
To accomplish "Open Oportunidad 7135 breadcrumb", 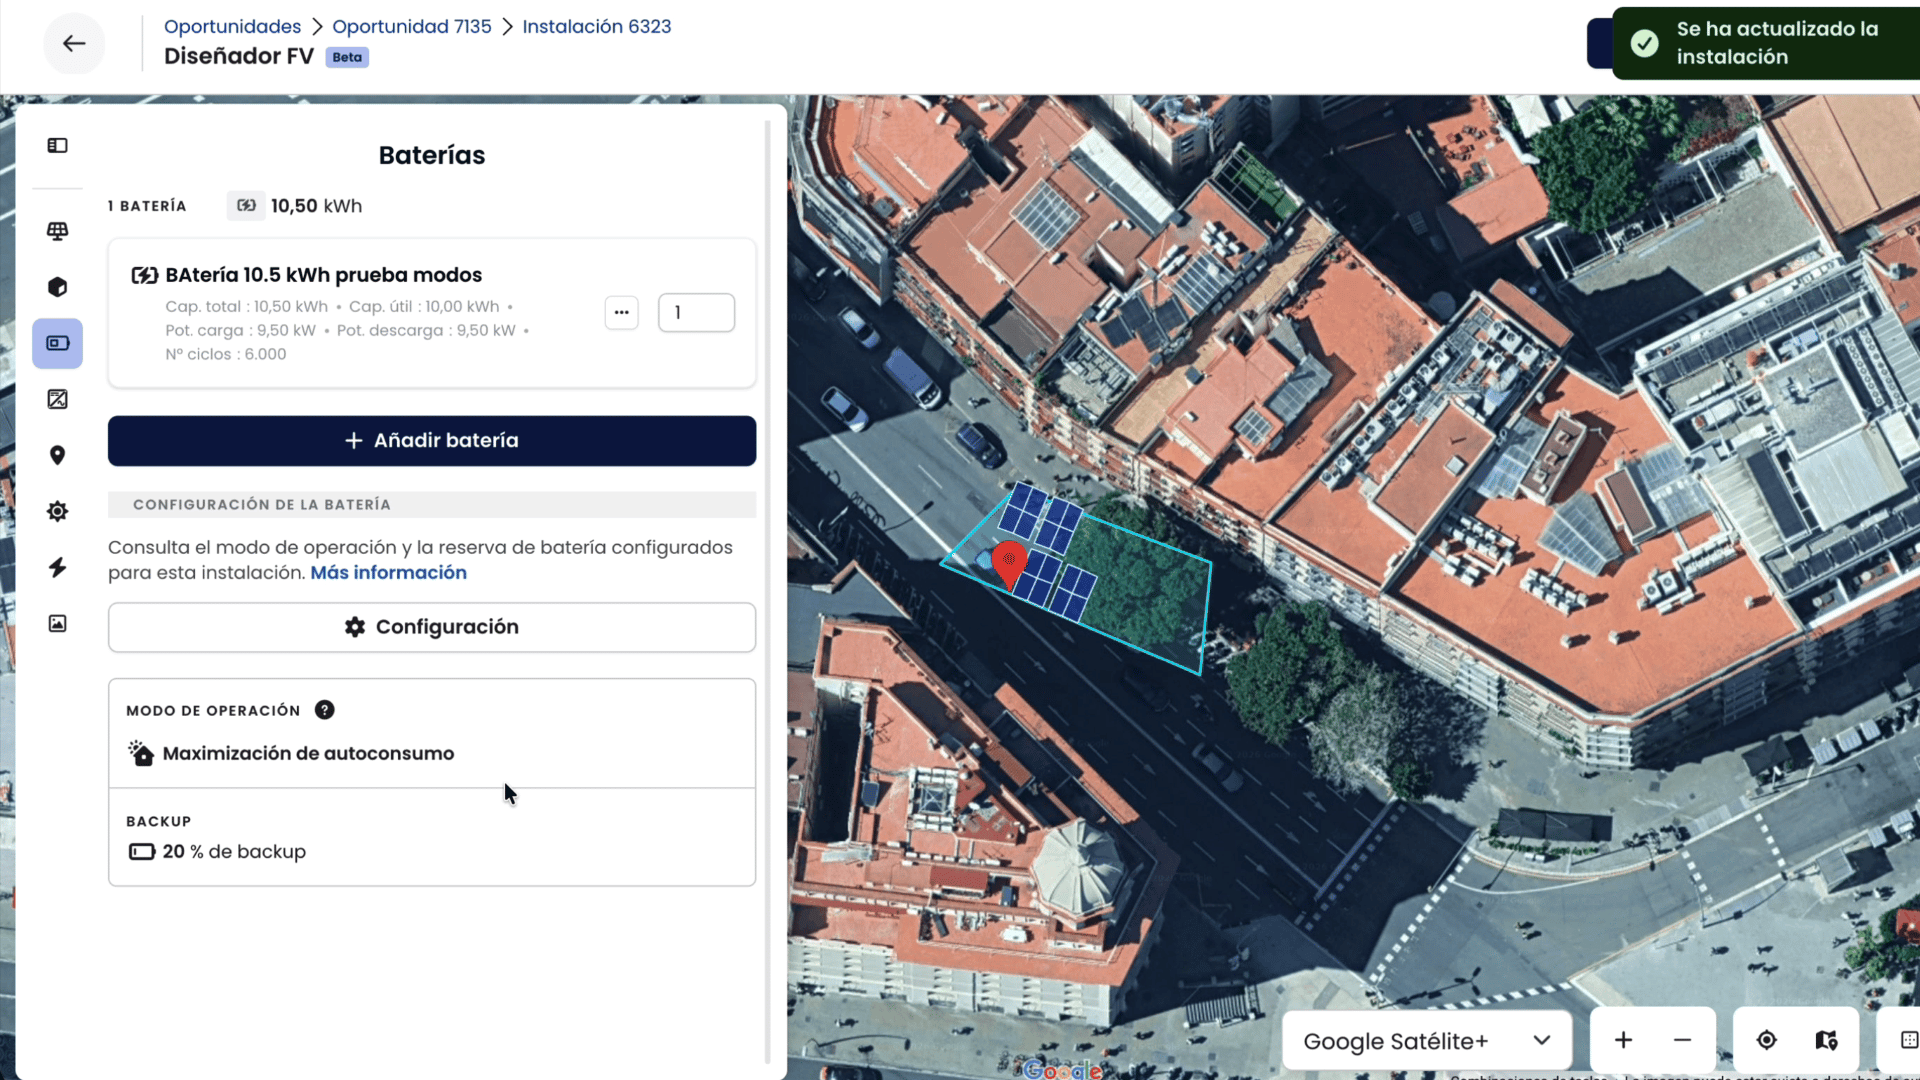I will click(412, 27).
